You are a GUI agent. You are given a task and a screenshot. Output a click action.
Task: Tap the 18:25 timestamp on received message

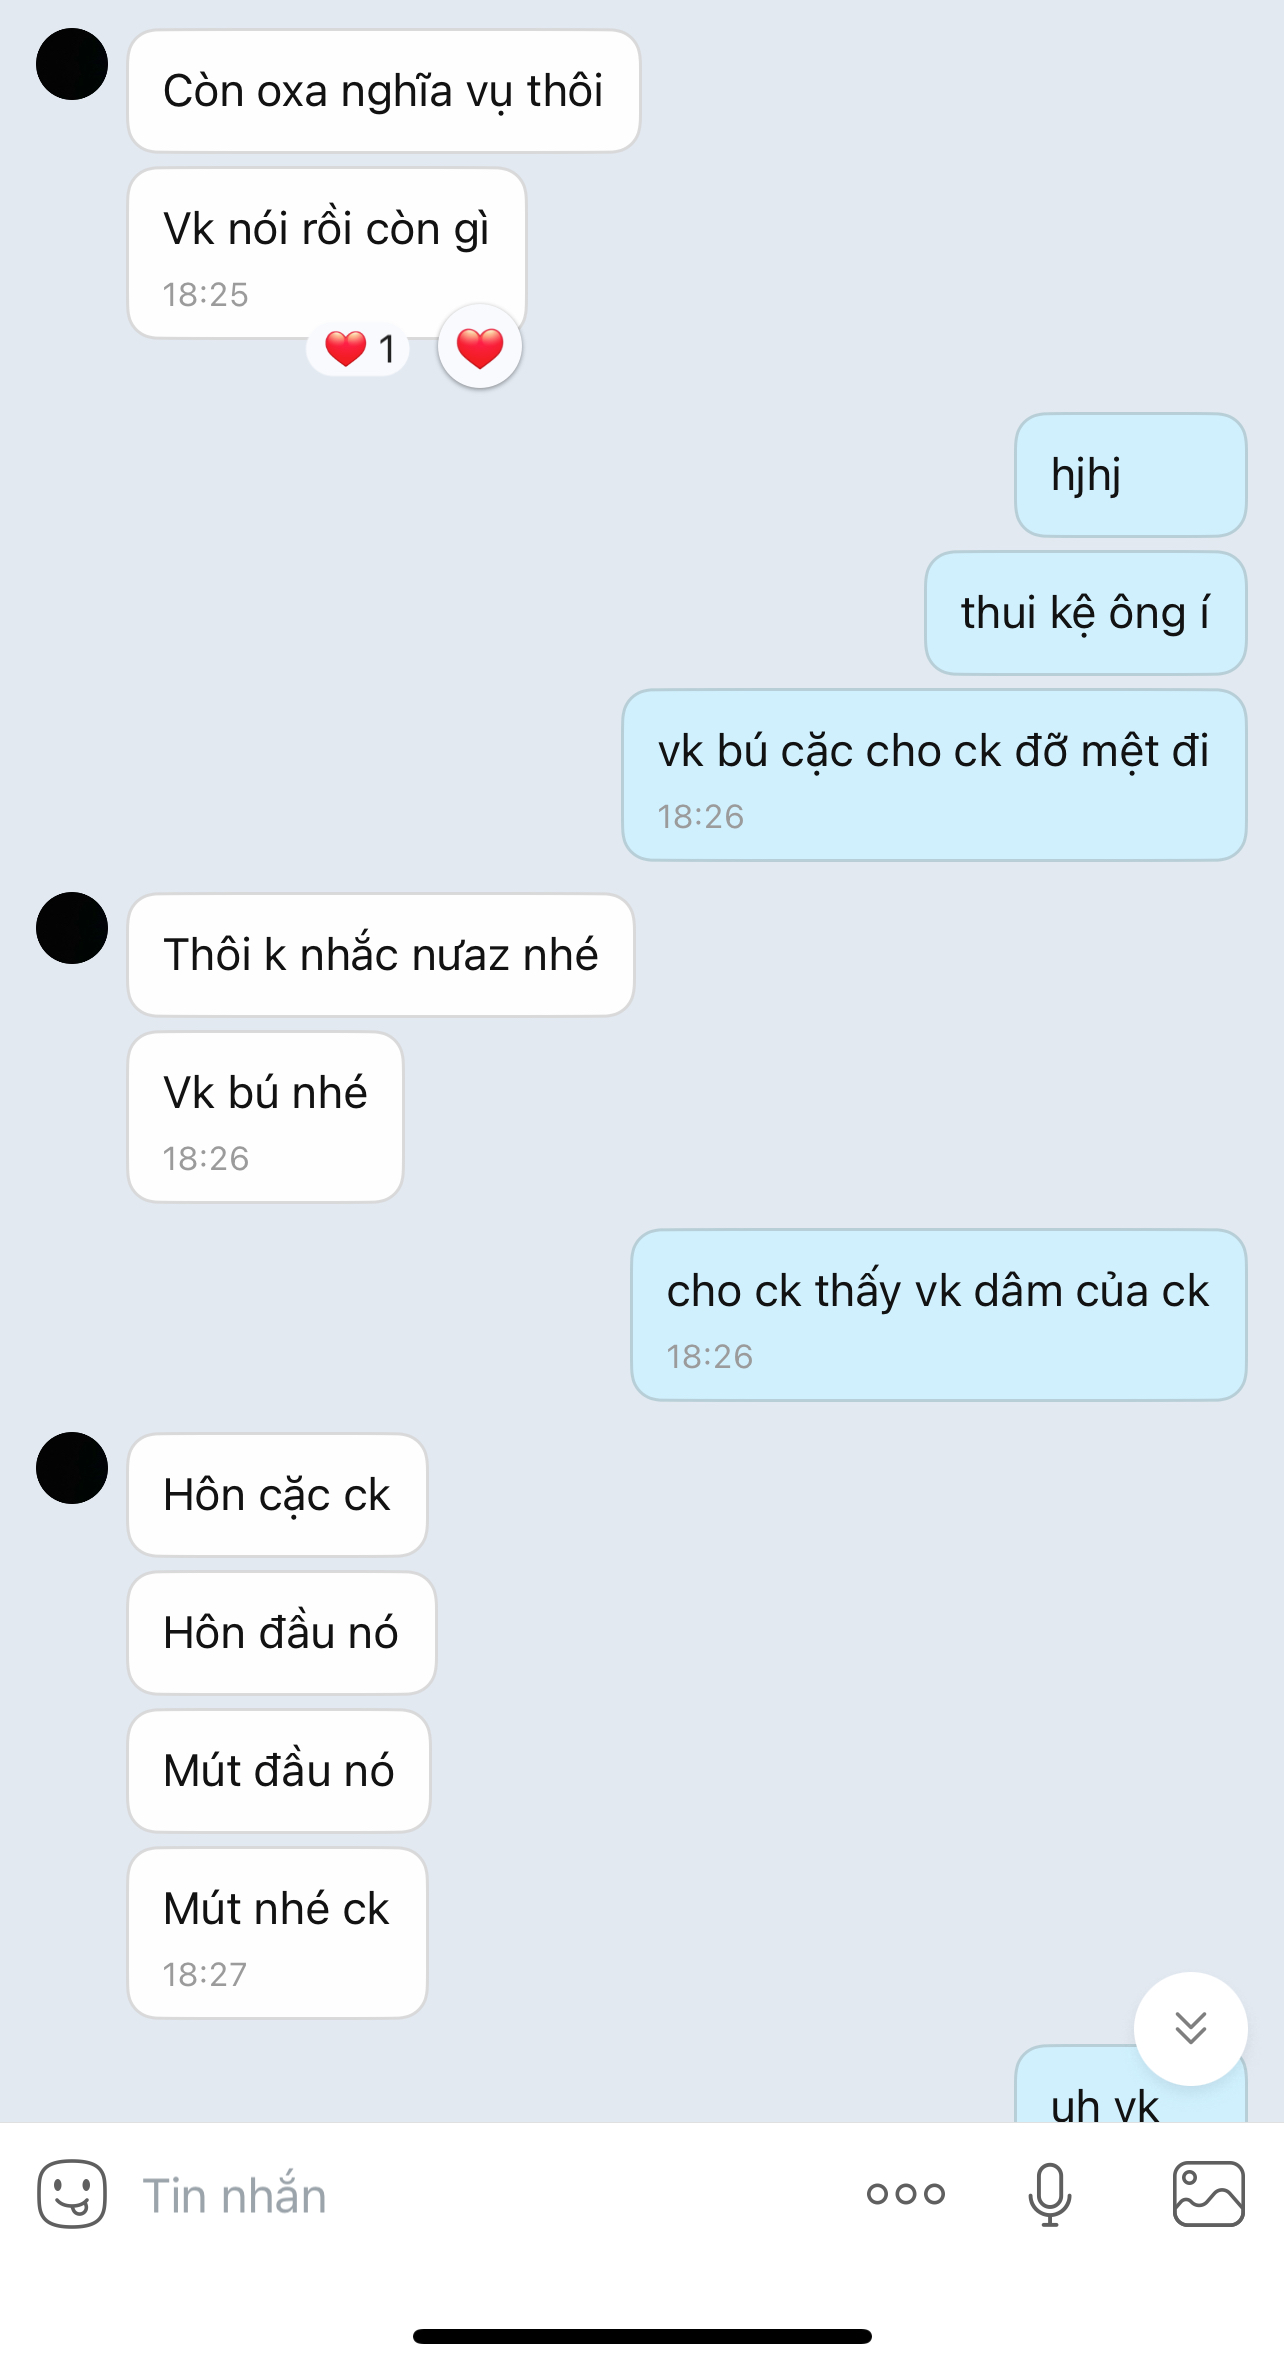(x=205, y=295)
